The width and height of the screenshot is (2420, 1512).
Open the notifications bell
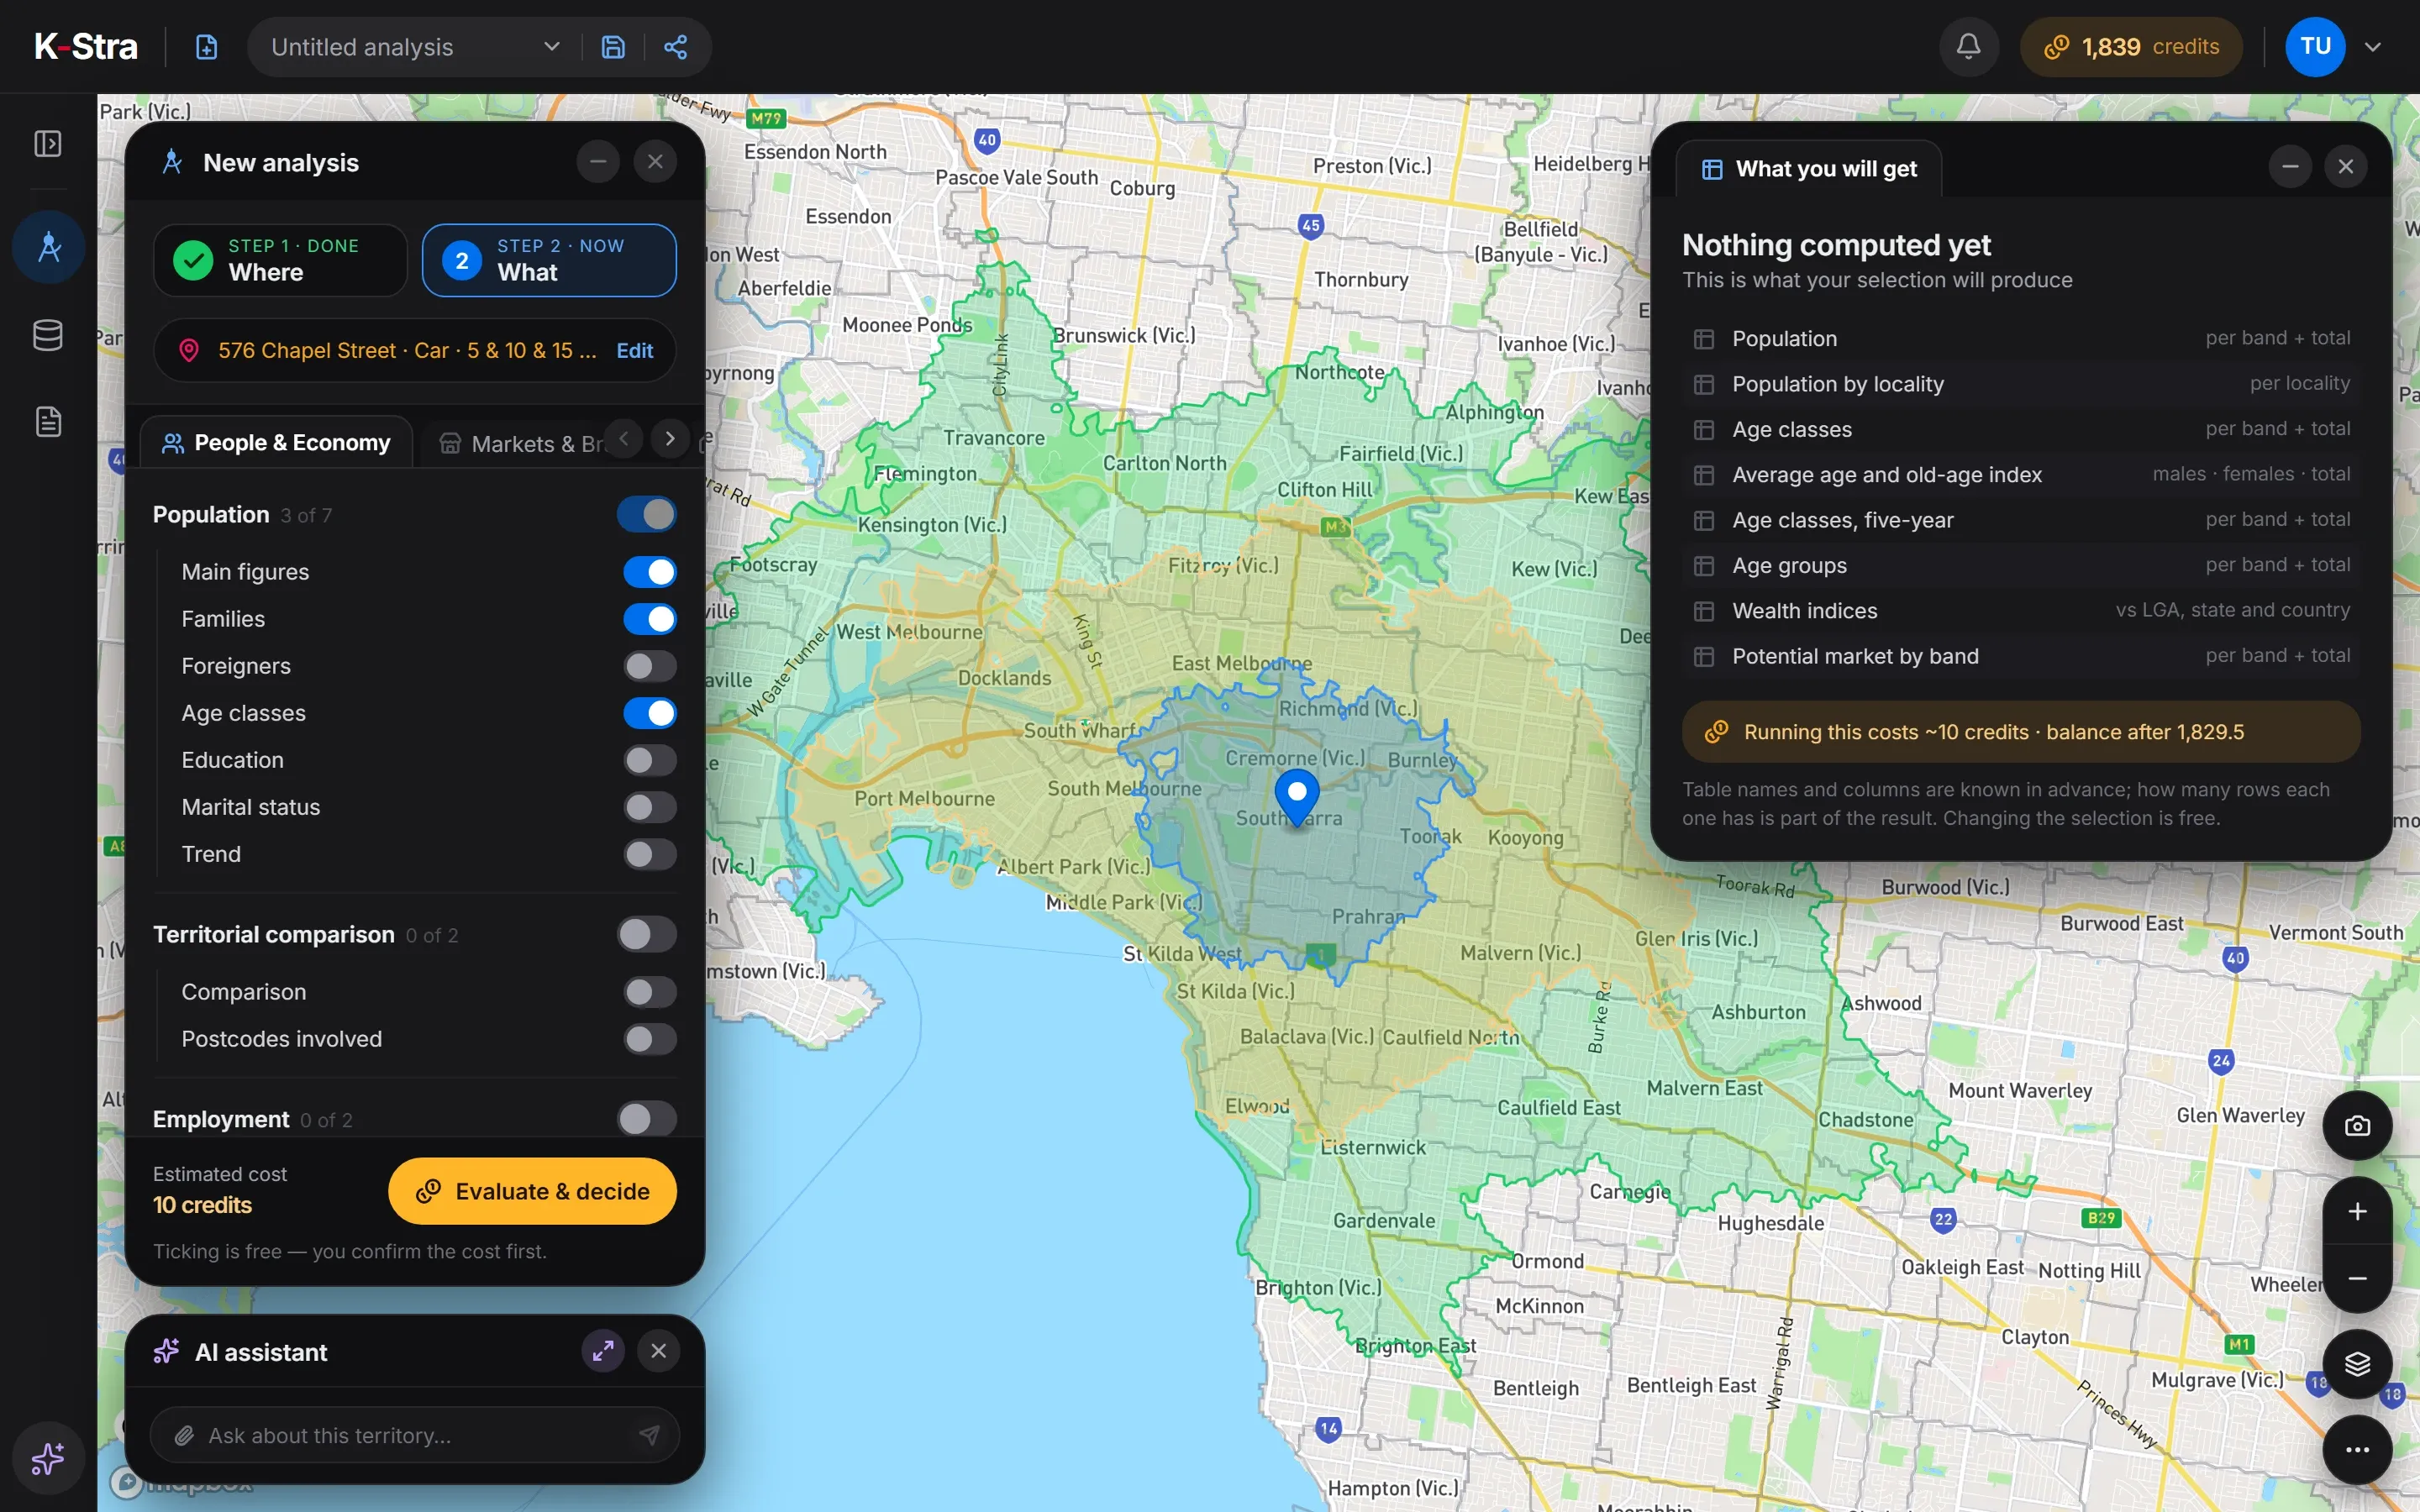pyautogui.click(x=1968, y=47)
